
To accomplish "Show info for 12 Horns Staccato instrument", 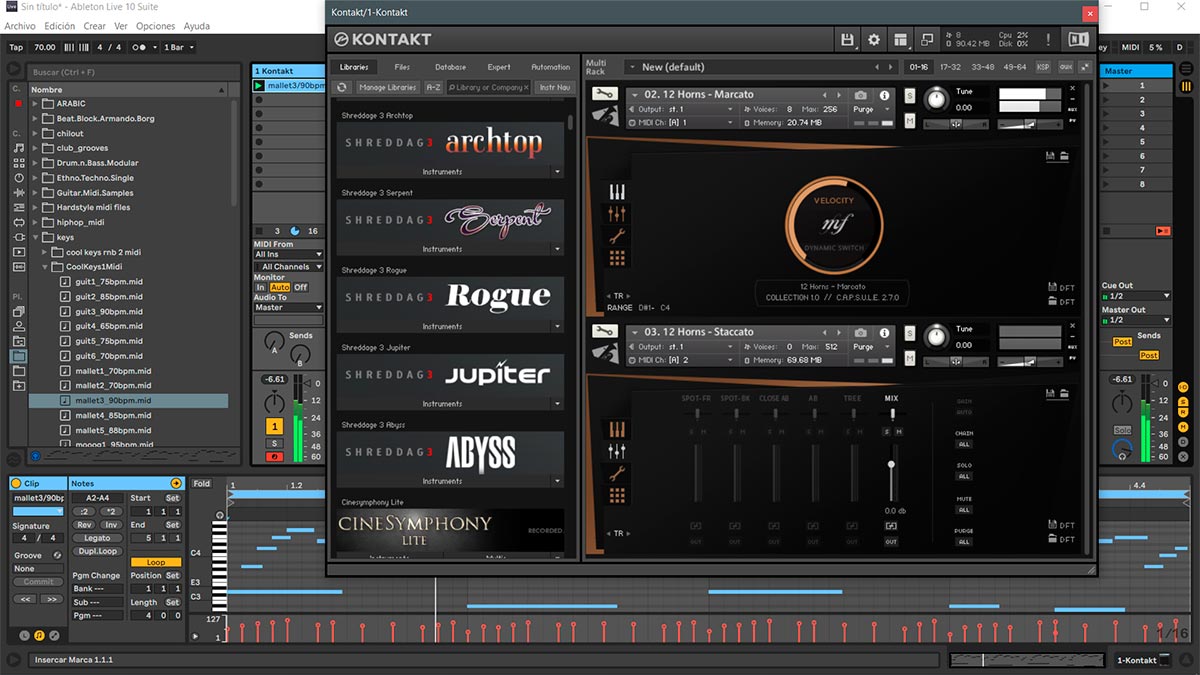I will click(x=884, y=332).
